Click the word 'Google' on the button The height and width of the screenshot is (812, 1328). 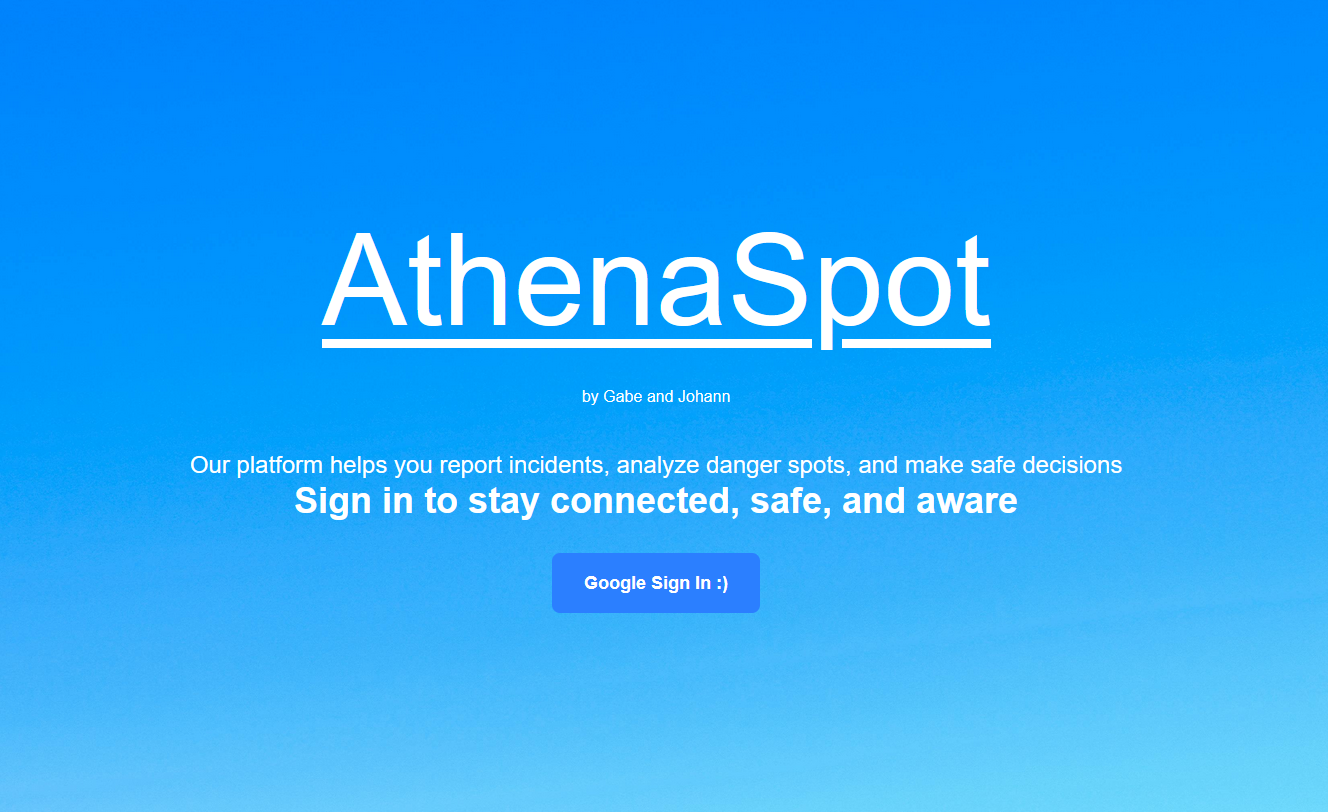(615, 583)
